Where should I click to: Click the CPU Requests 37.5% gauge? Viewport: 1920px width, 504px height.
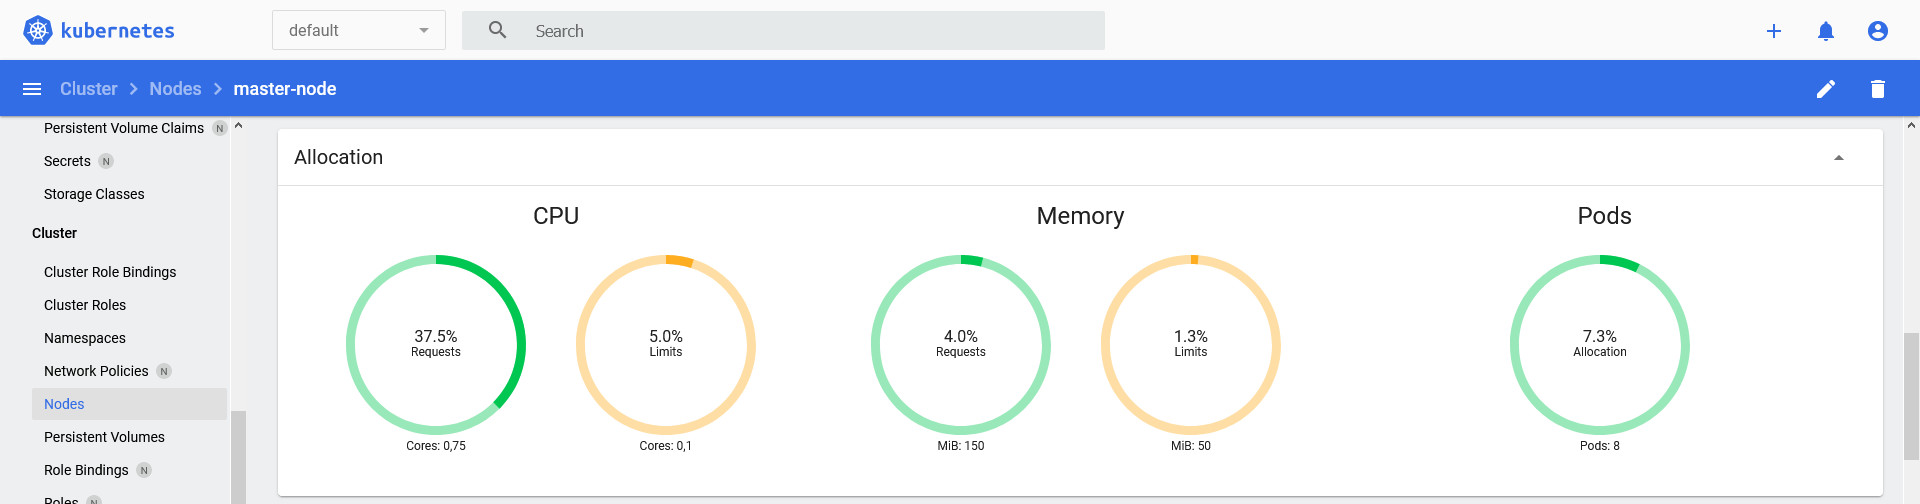click(x=436, y=344)
